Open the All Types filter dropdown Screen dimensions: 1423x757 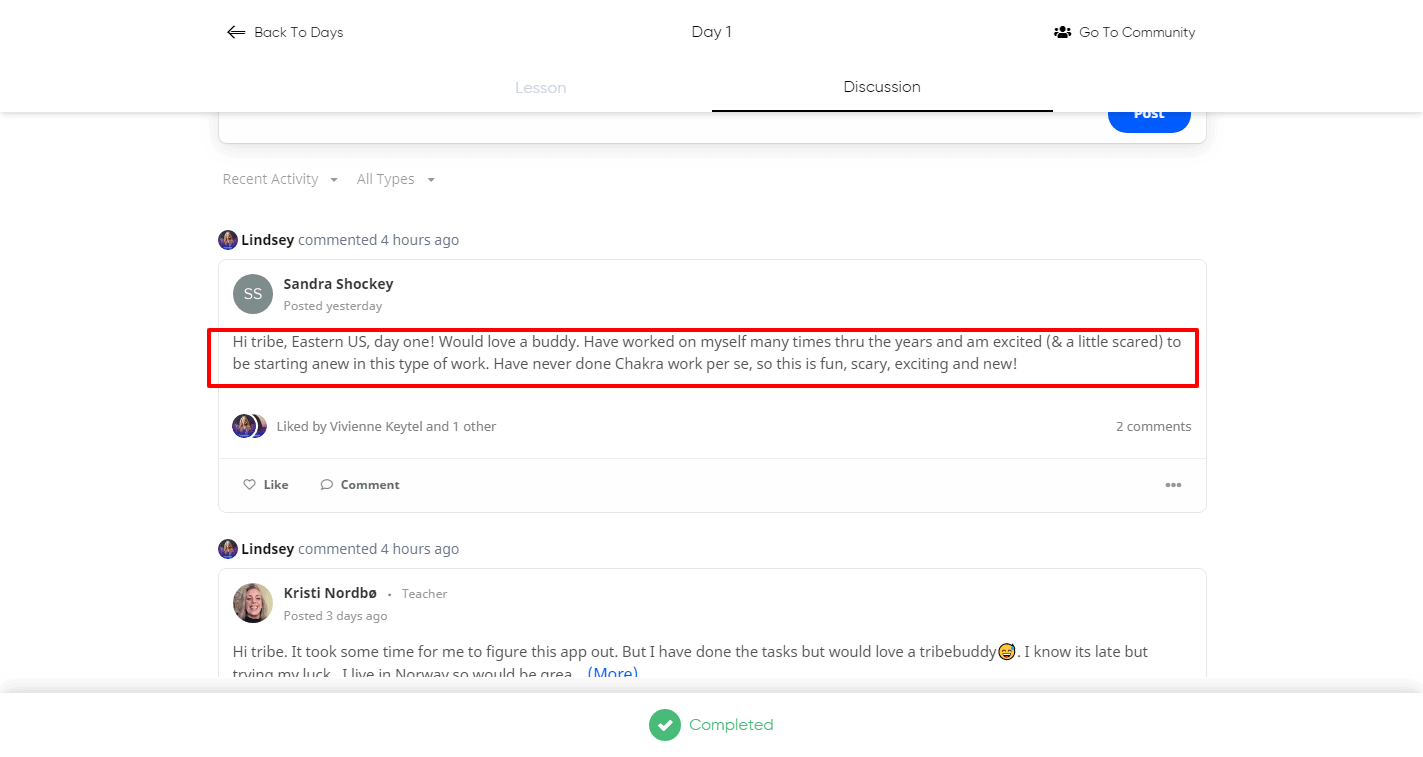pos(396,180)
